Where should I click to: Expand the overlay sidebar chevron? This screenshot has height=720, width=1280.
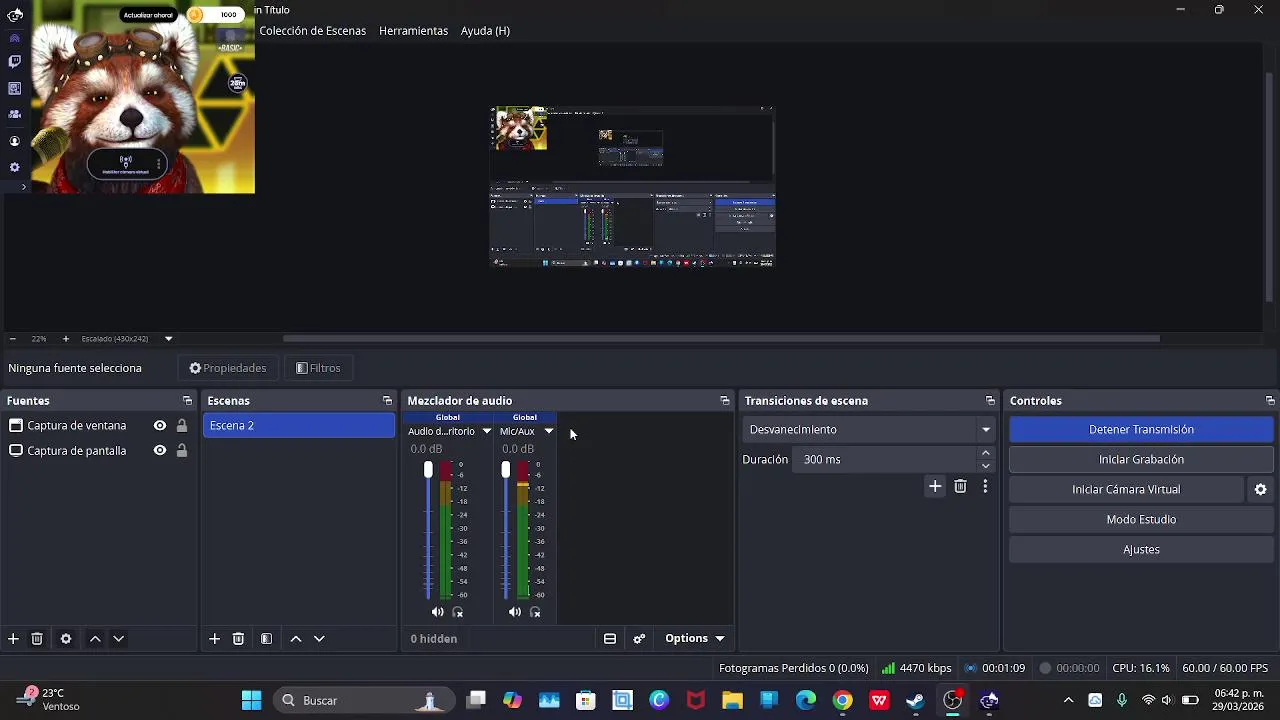[24, 187]
